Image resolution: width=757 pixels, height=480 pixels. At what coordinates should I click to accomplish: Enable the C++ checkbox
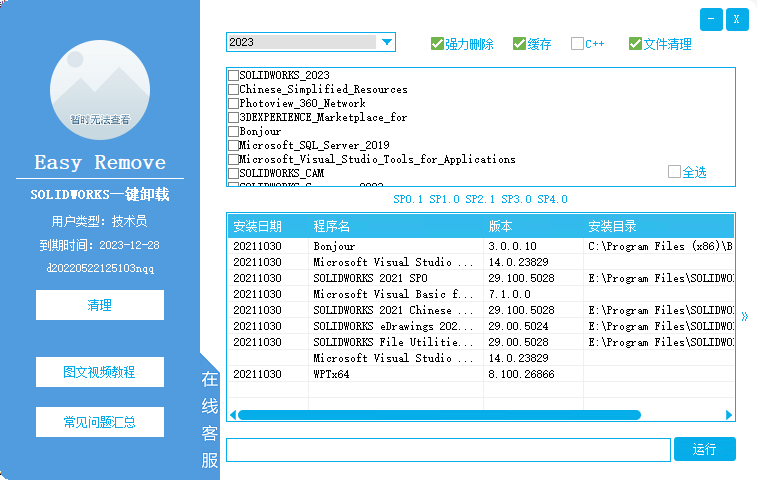[x=577, y=44]
